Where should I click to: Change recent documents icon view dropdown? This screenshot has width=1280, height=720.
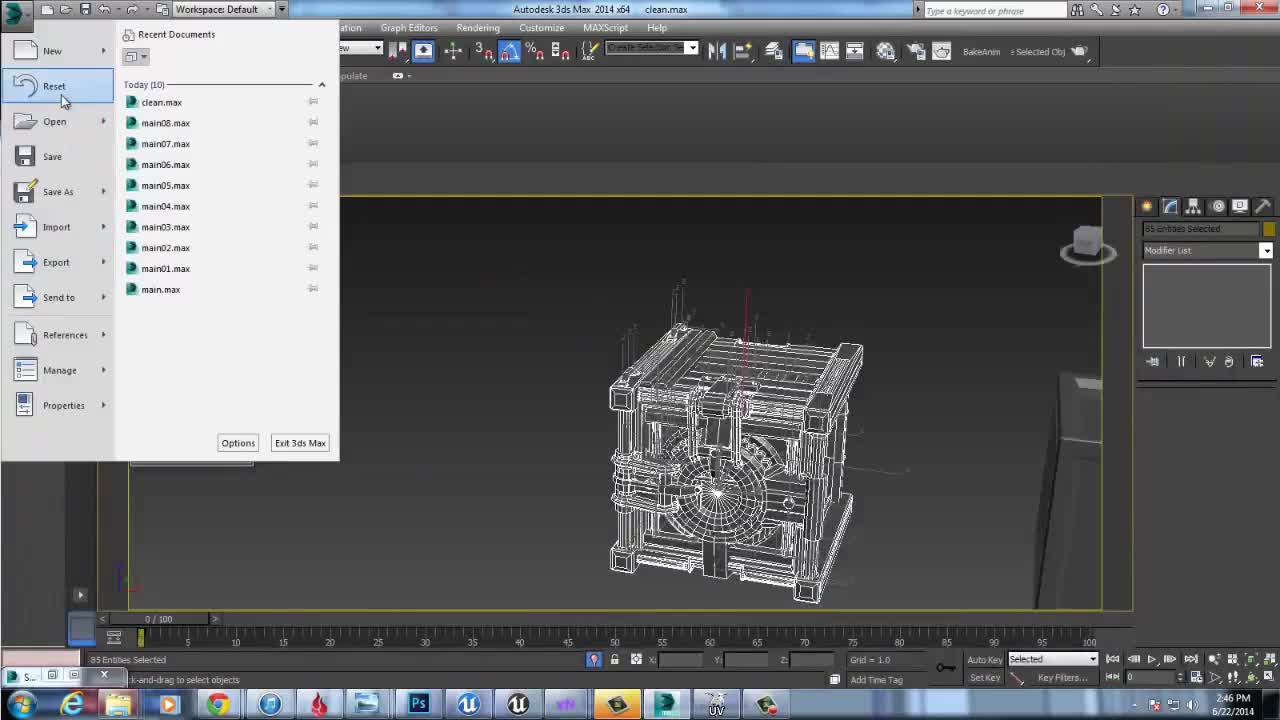click(136, 57)
